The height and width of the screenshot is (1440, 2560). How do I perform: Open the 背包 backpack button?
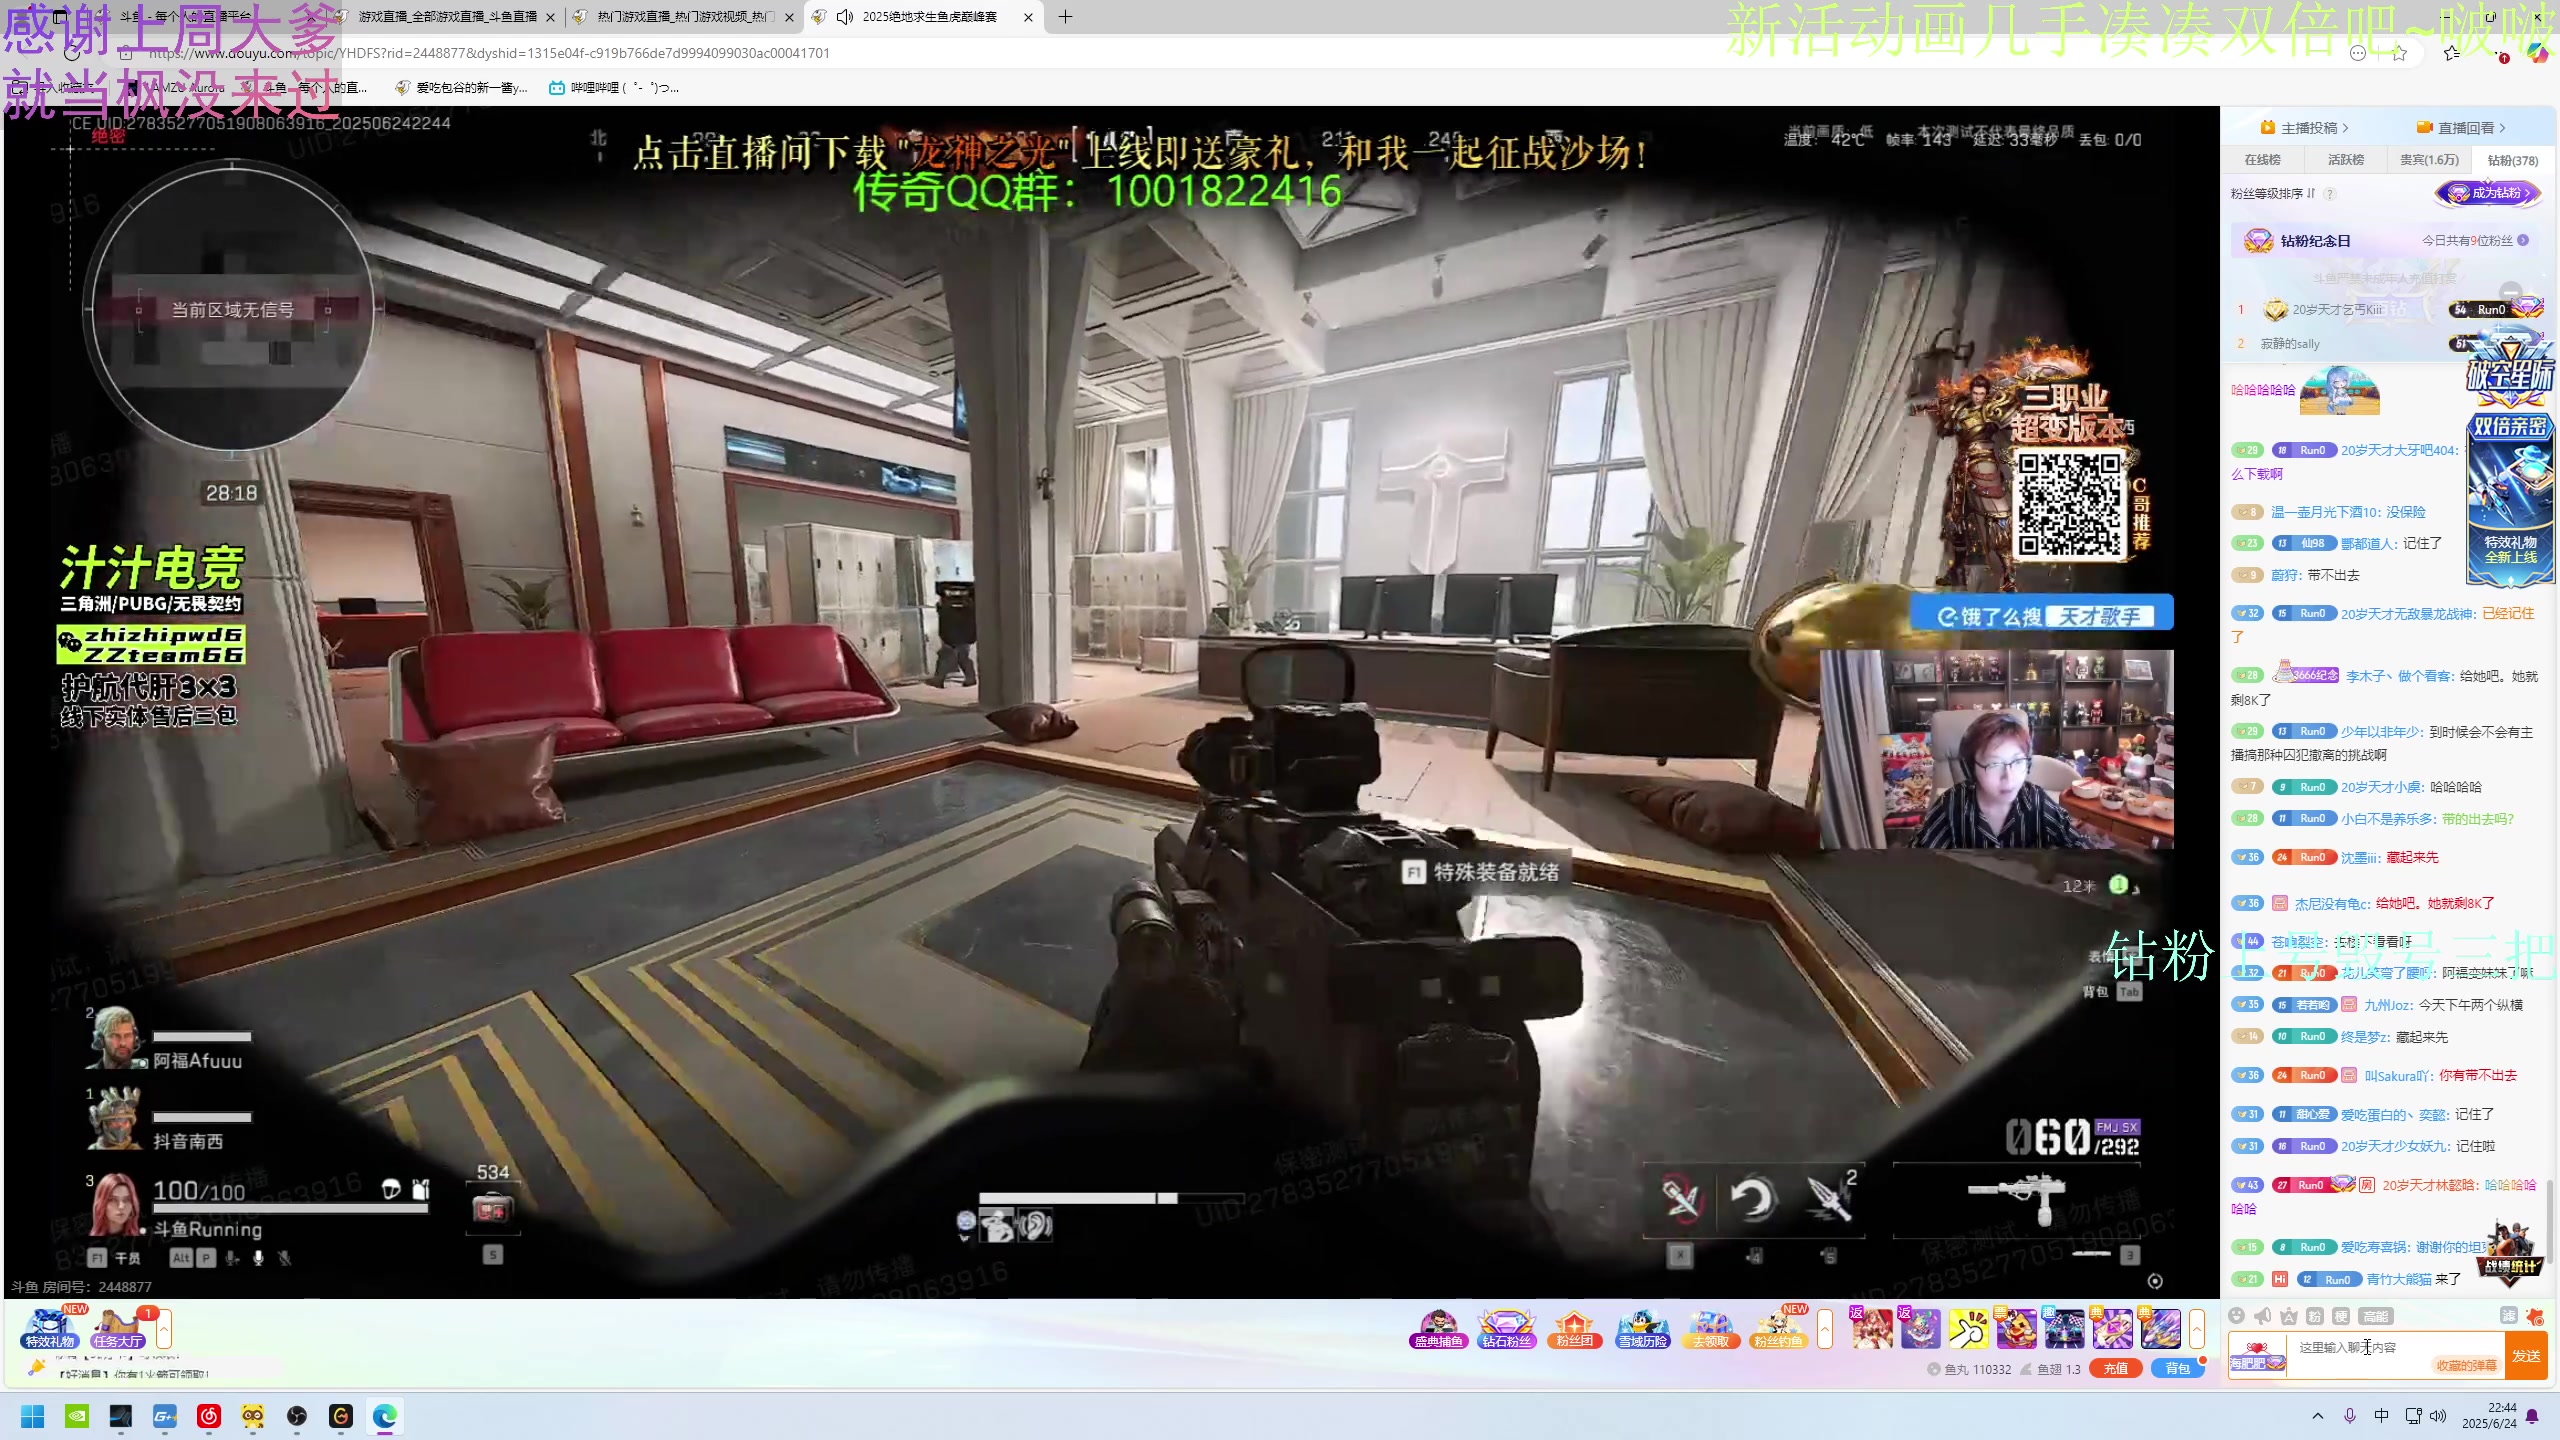2177,1369
